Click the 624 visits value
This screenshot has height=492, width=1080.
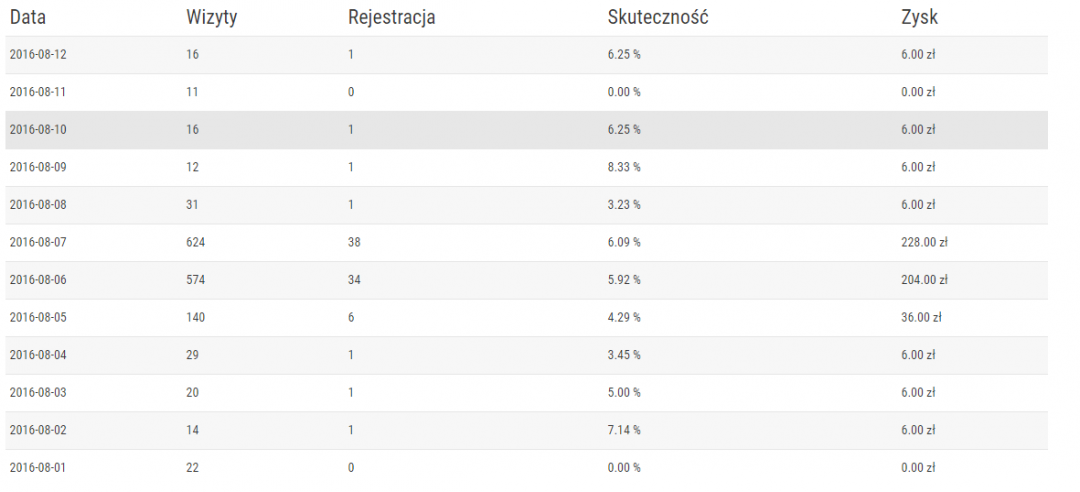click(196, 242)
